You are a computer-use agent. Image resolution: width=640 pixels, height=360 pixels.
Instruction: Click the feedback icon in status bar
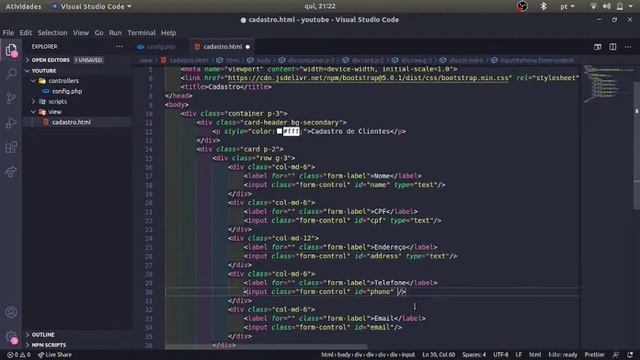pyautogui.click(x=616, y=355)
